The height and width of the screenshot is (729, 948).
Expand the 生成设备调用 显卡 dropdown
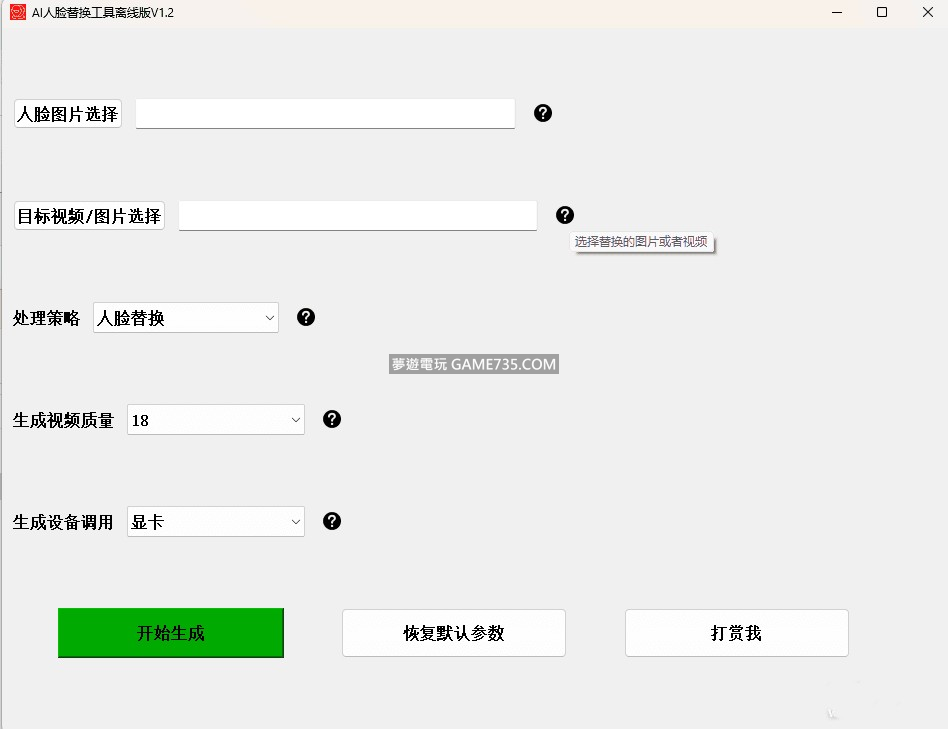click(216, 522)
